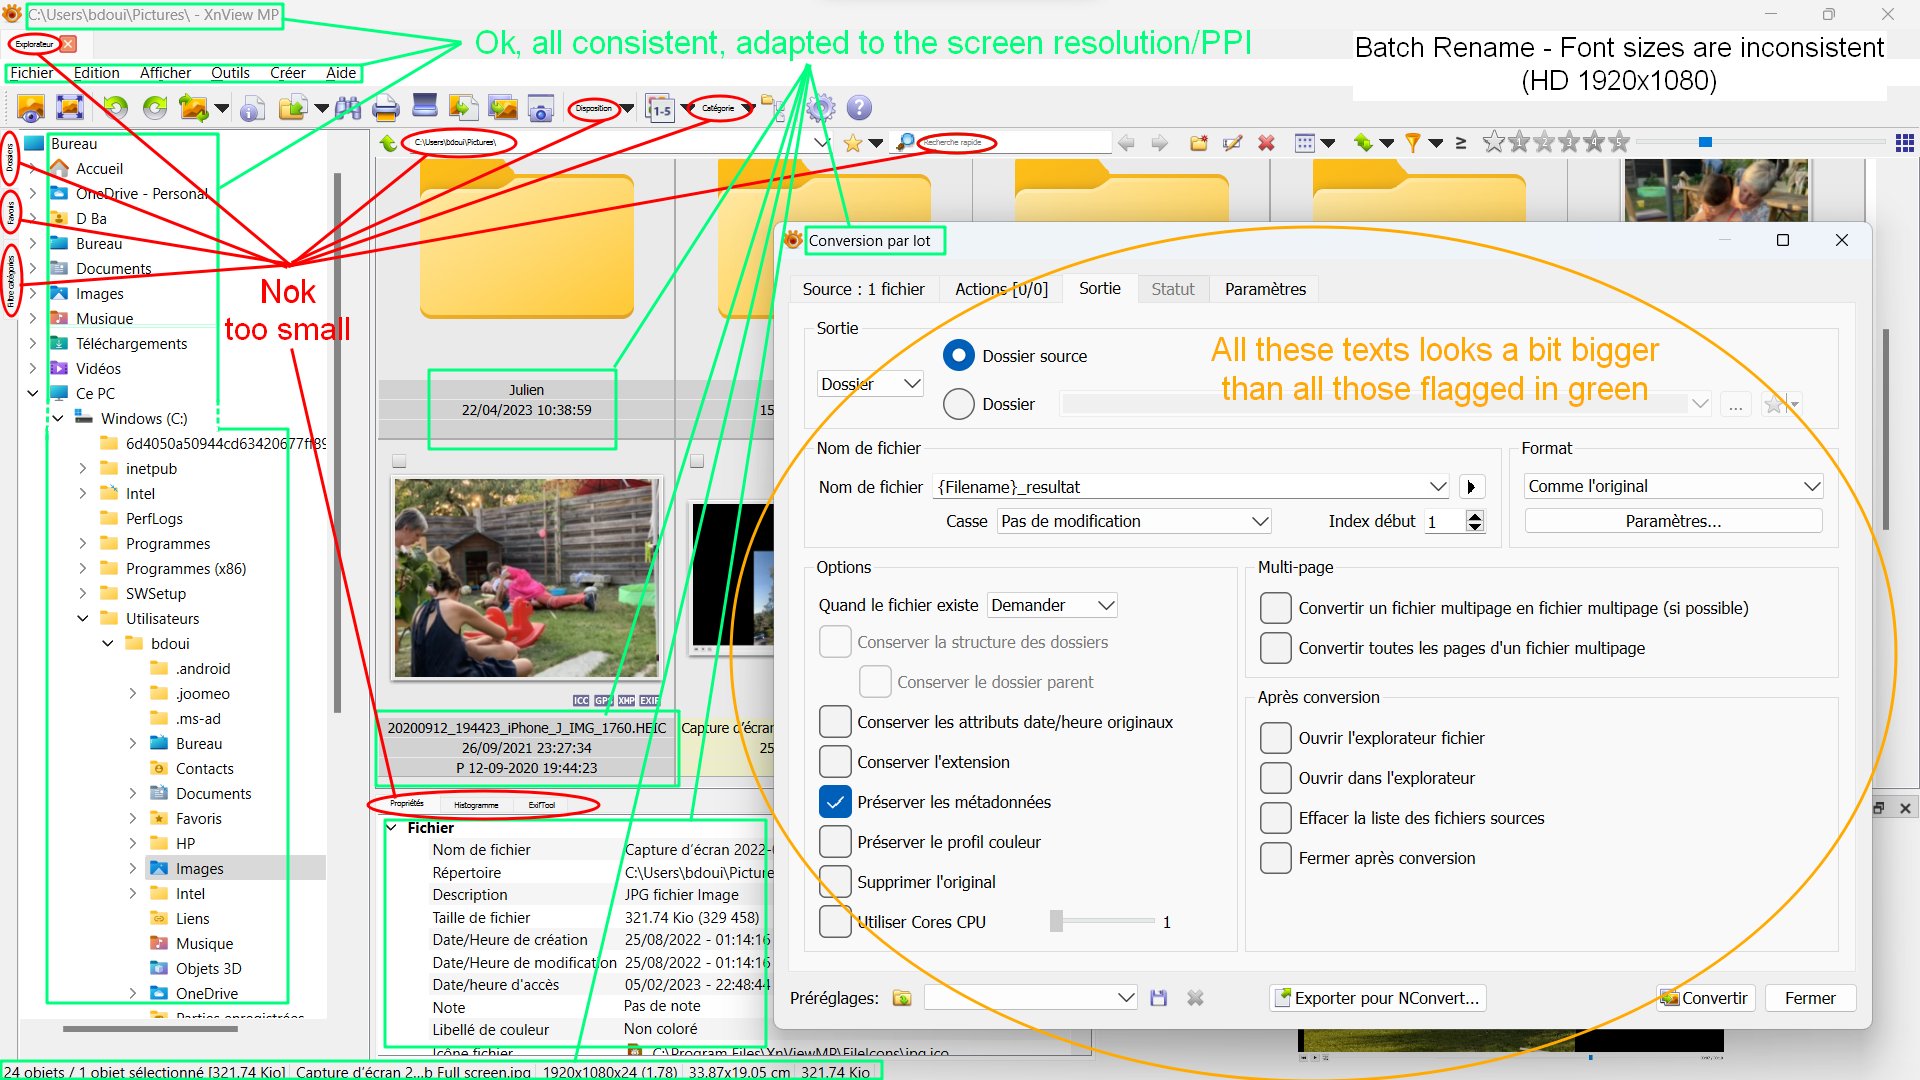Click the fullscreen view toolbar icon
Image resolution: width=1920 pixels, height=1080 pixels.
pyautogui.click(x=70, y=108)
